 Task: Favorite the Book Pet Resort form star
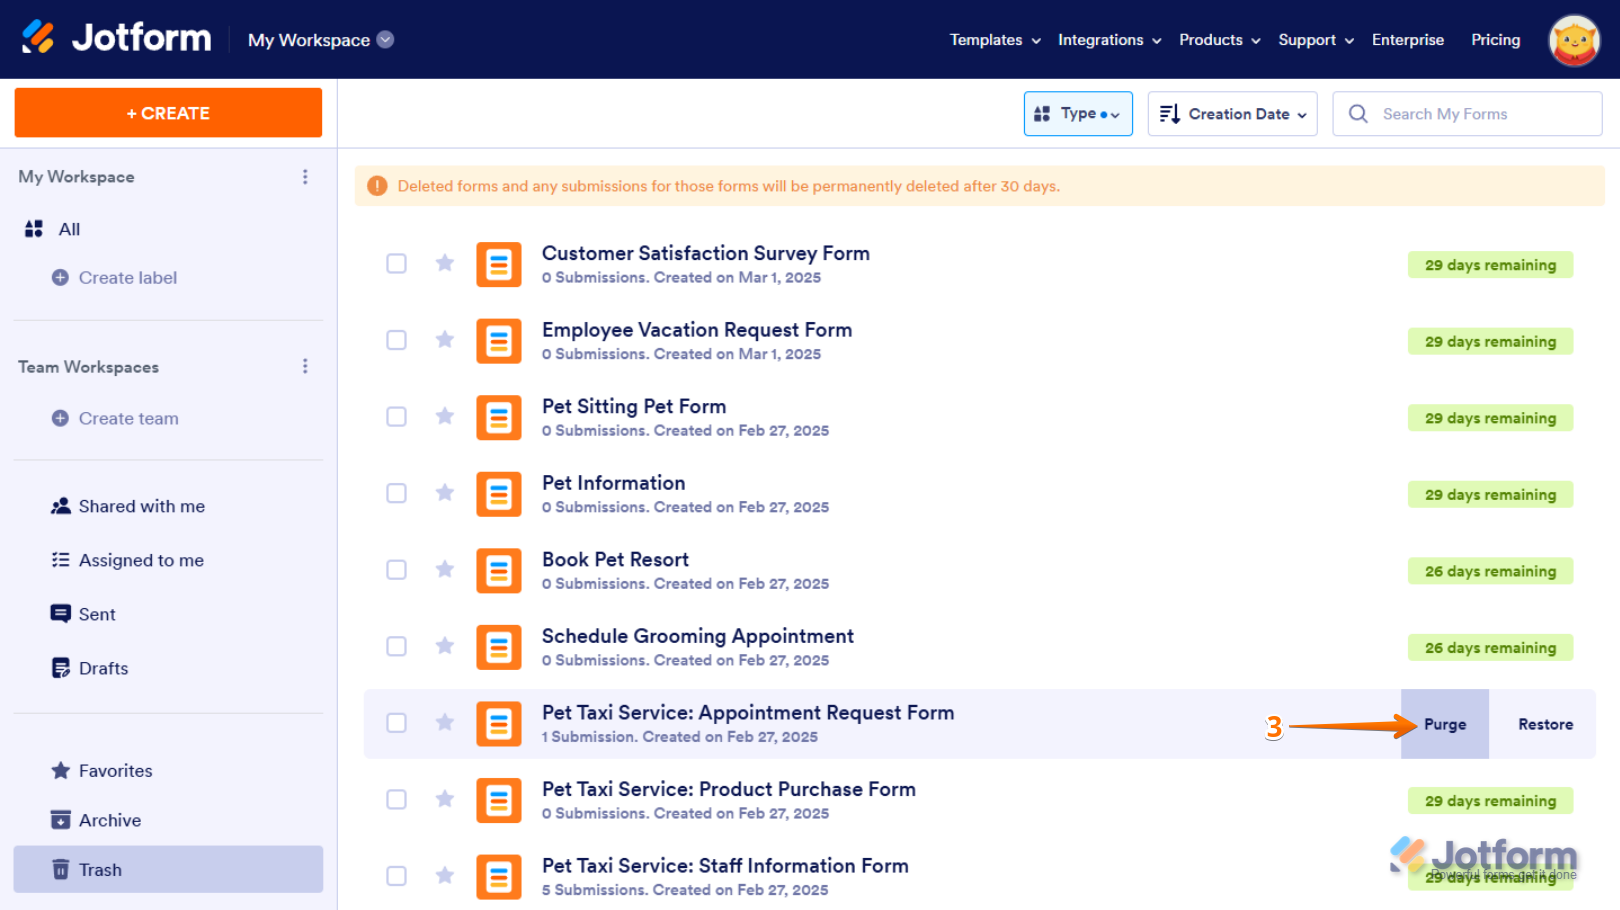tap(445, 569)
